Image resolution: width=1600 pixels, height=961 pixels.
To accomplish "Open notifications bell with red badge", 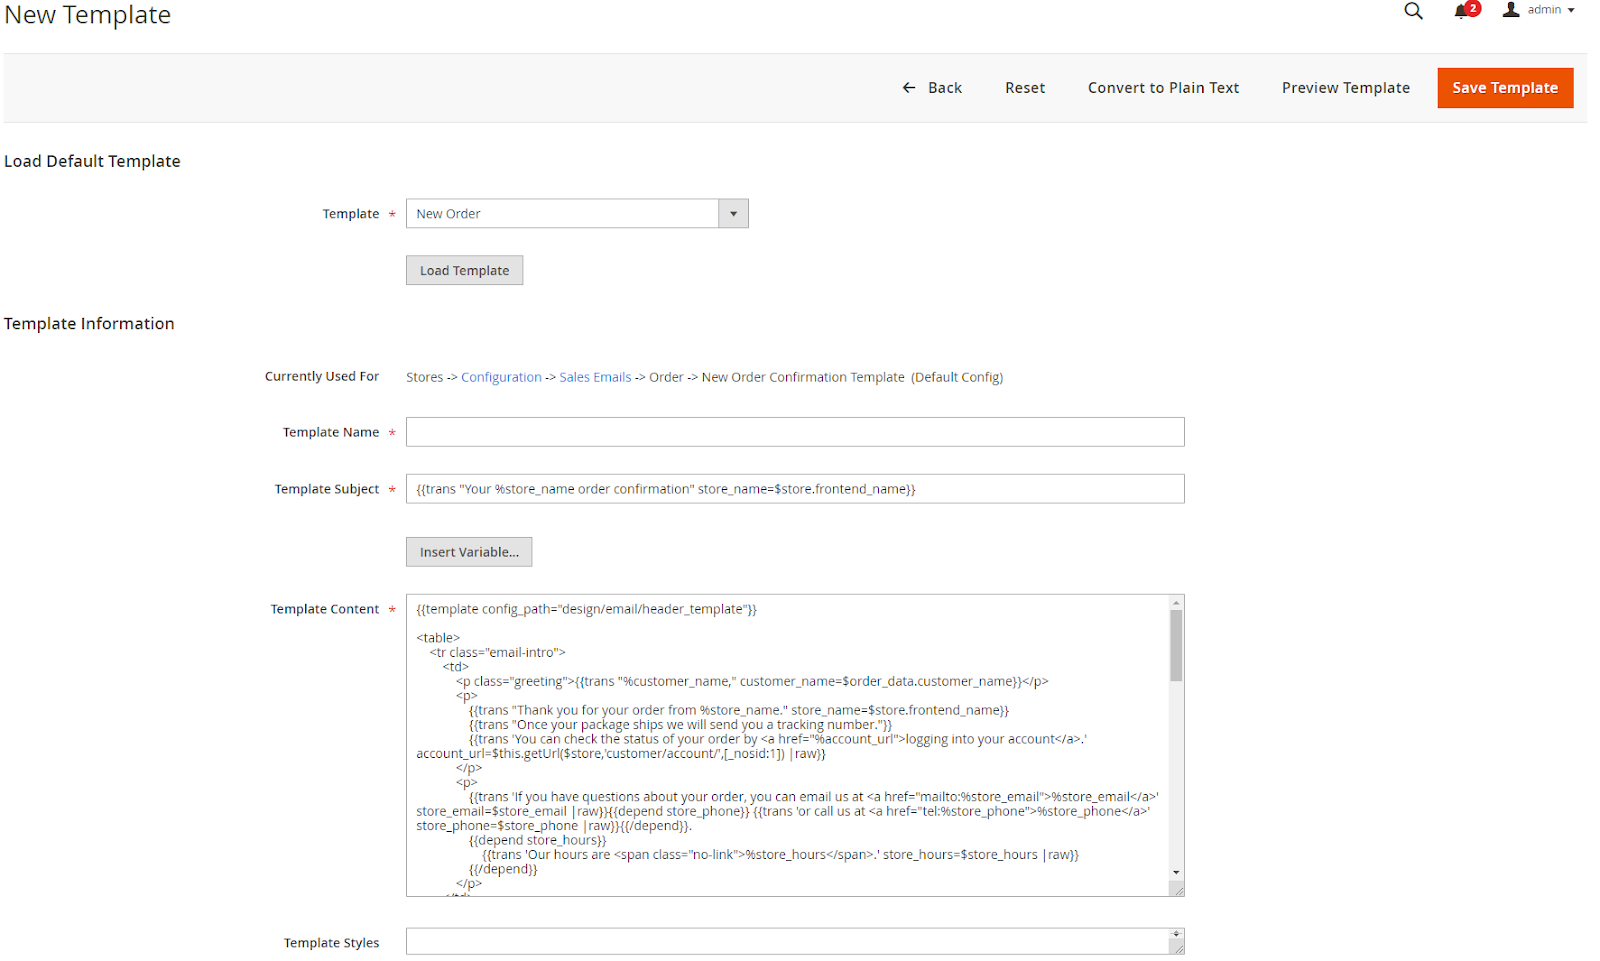I will coord(1464,11).
